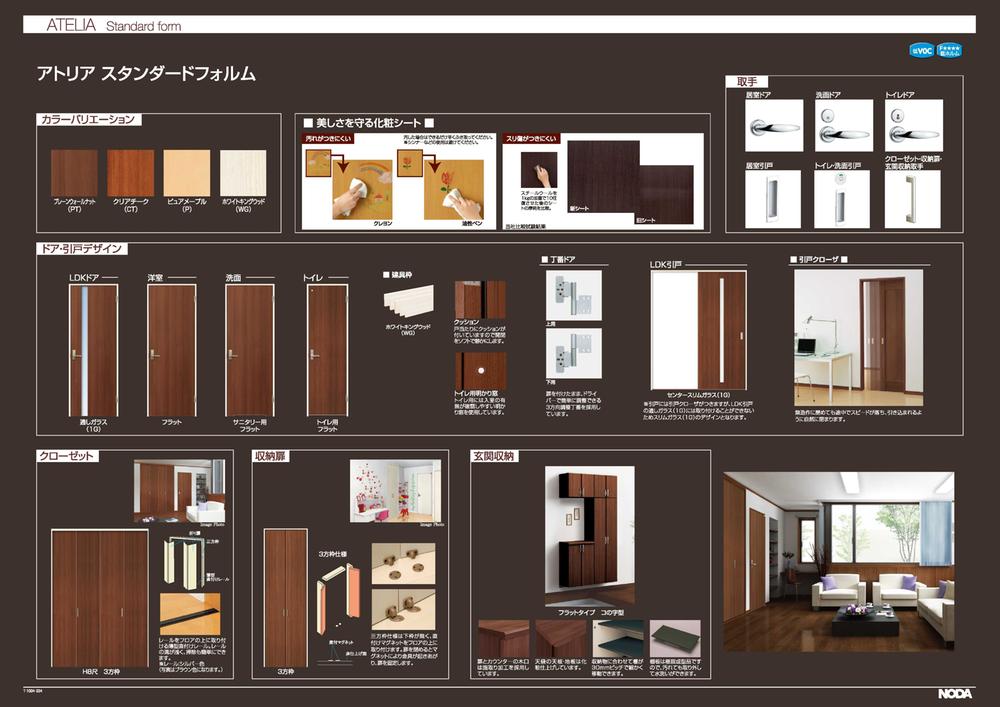Image resolution: width=1000 pixels, height=707 pixels.
Task: Open the 引戸クローザ room photo
Action: click(x=858, y=337)
